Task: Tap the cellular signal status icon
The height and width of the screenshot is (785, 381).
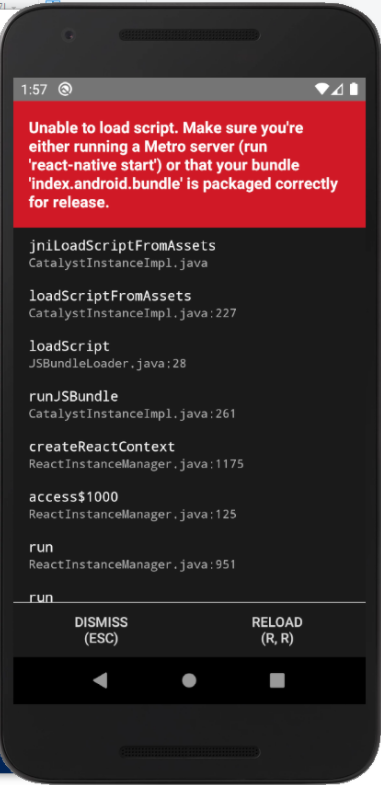Action: click(337, 89)
